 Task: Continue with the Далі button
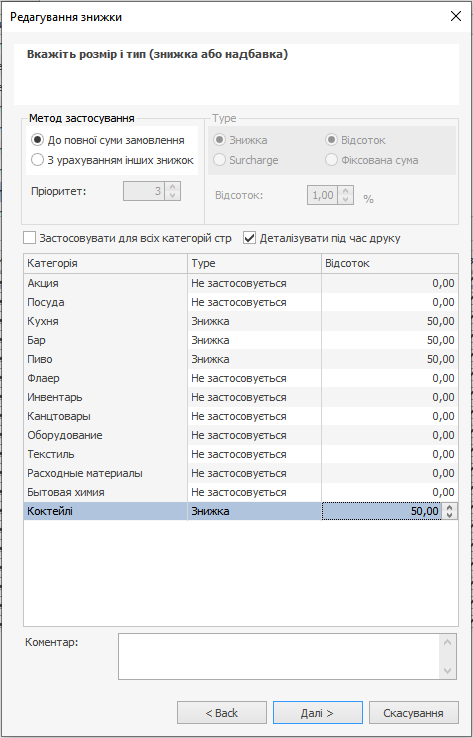coord(318,713)
